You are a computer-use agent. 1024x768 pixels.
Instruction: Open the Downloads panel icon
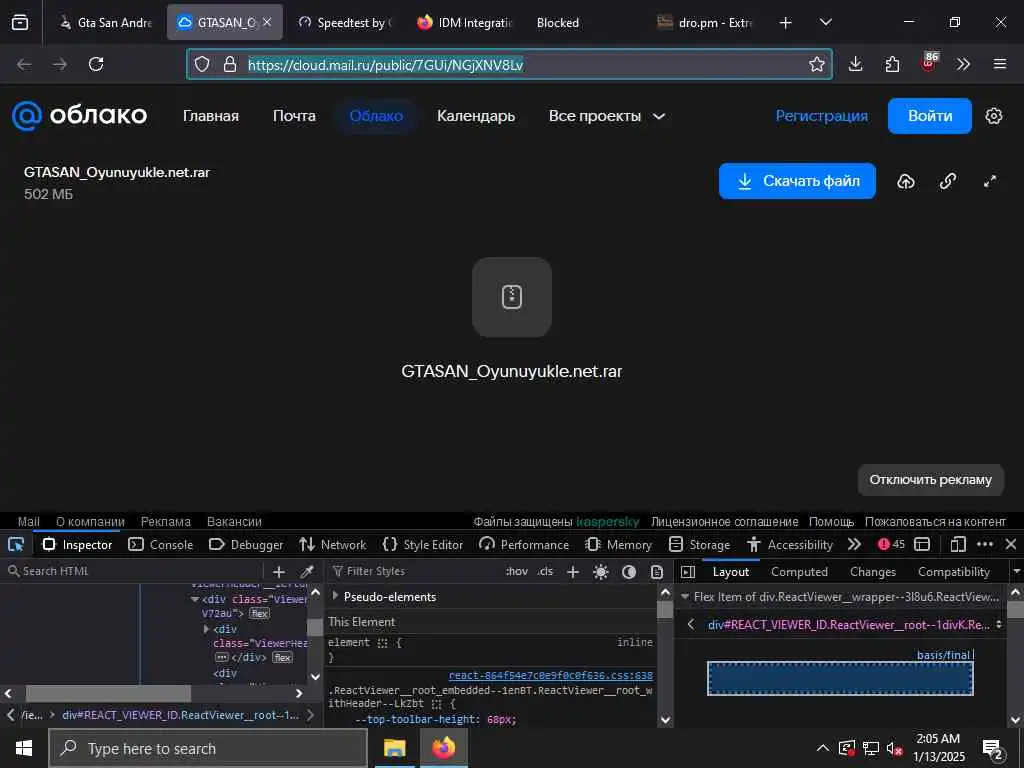856,64
